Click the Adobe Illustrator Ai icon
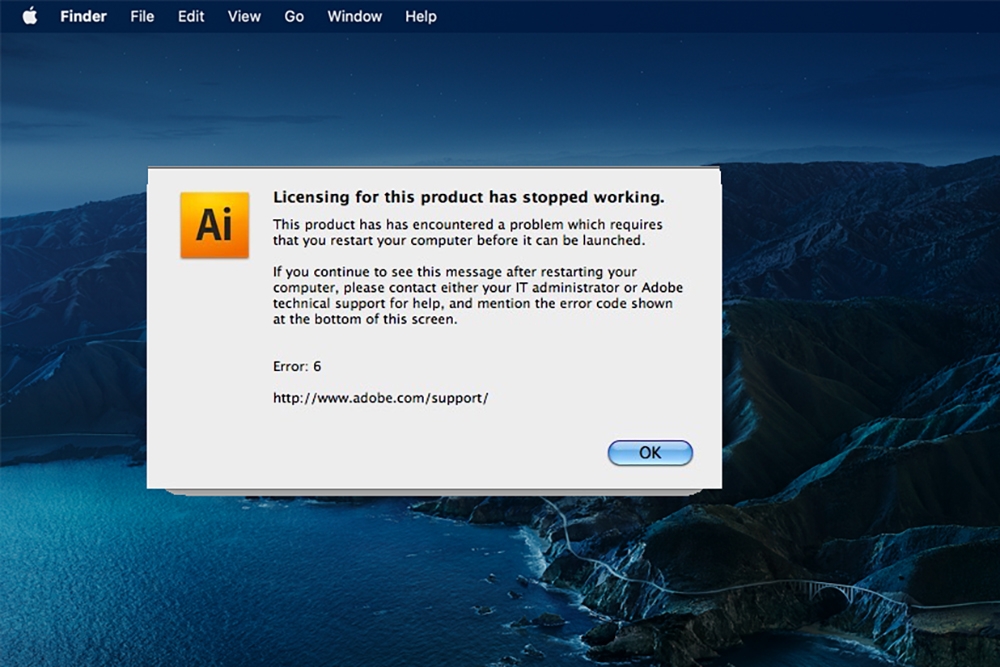 point(214,225)
